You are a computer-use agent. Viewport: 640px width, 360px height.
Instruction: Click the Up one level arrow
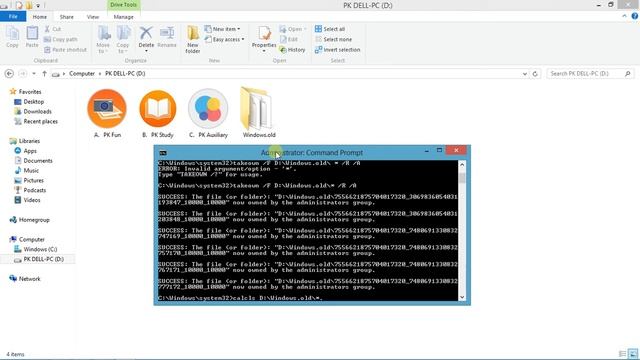pyautogui.click(x=44, y=73)
